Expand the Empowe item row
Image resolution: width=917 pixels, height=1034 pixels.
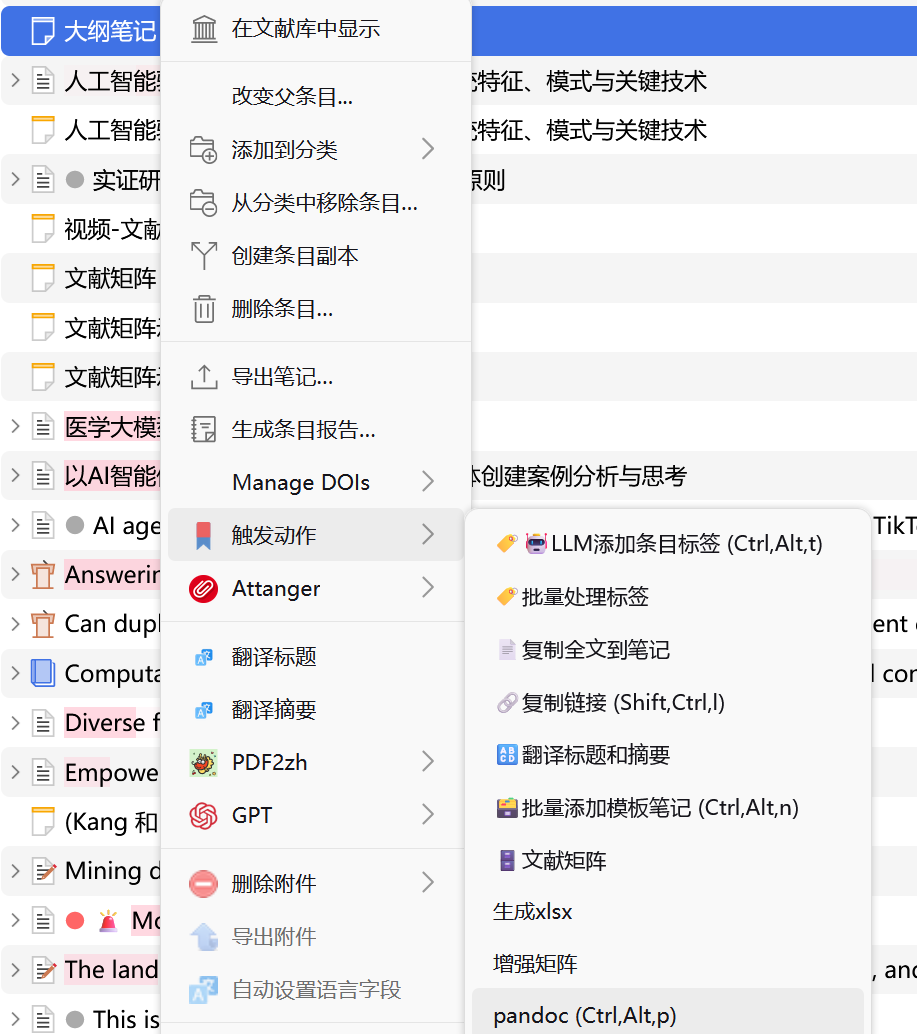click(15, 772)
